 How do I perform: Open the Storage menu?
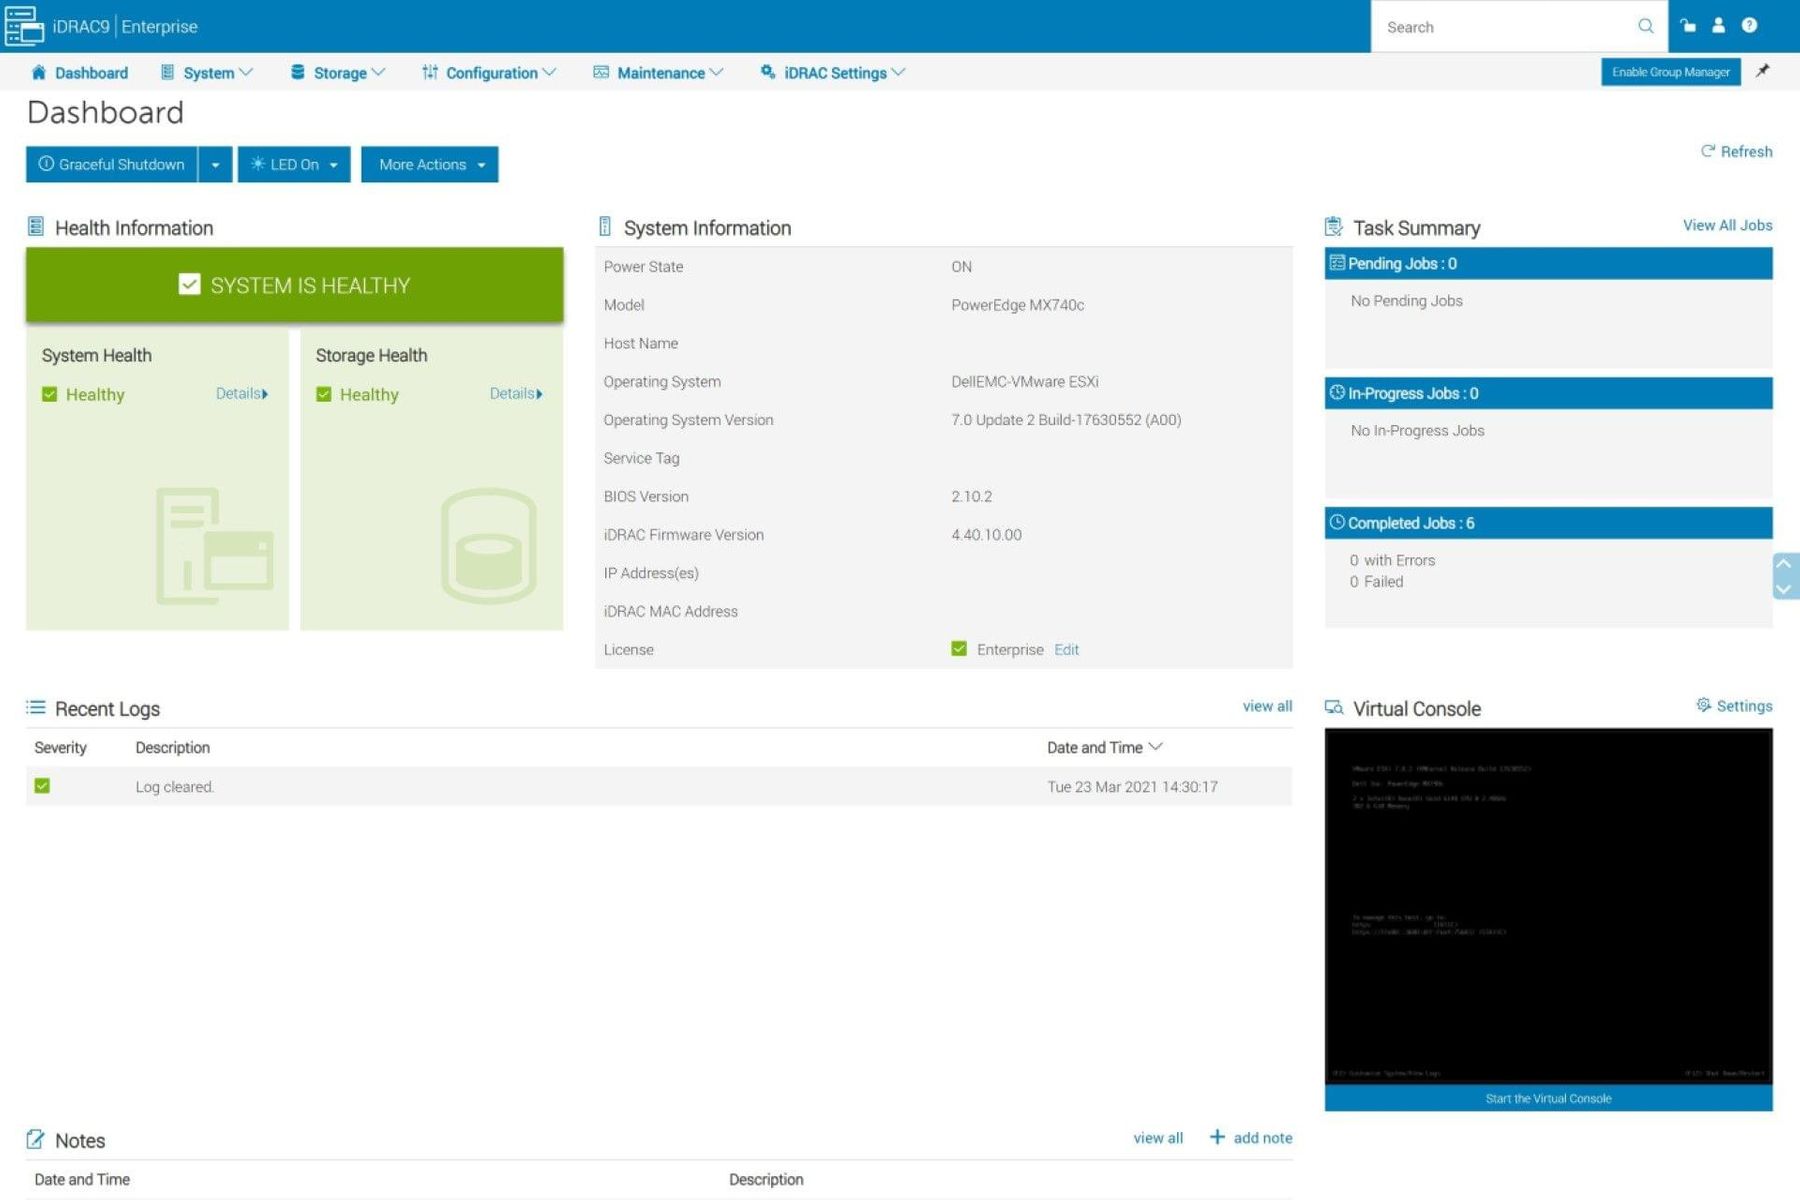338,72
